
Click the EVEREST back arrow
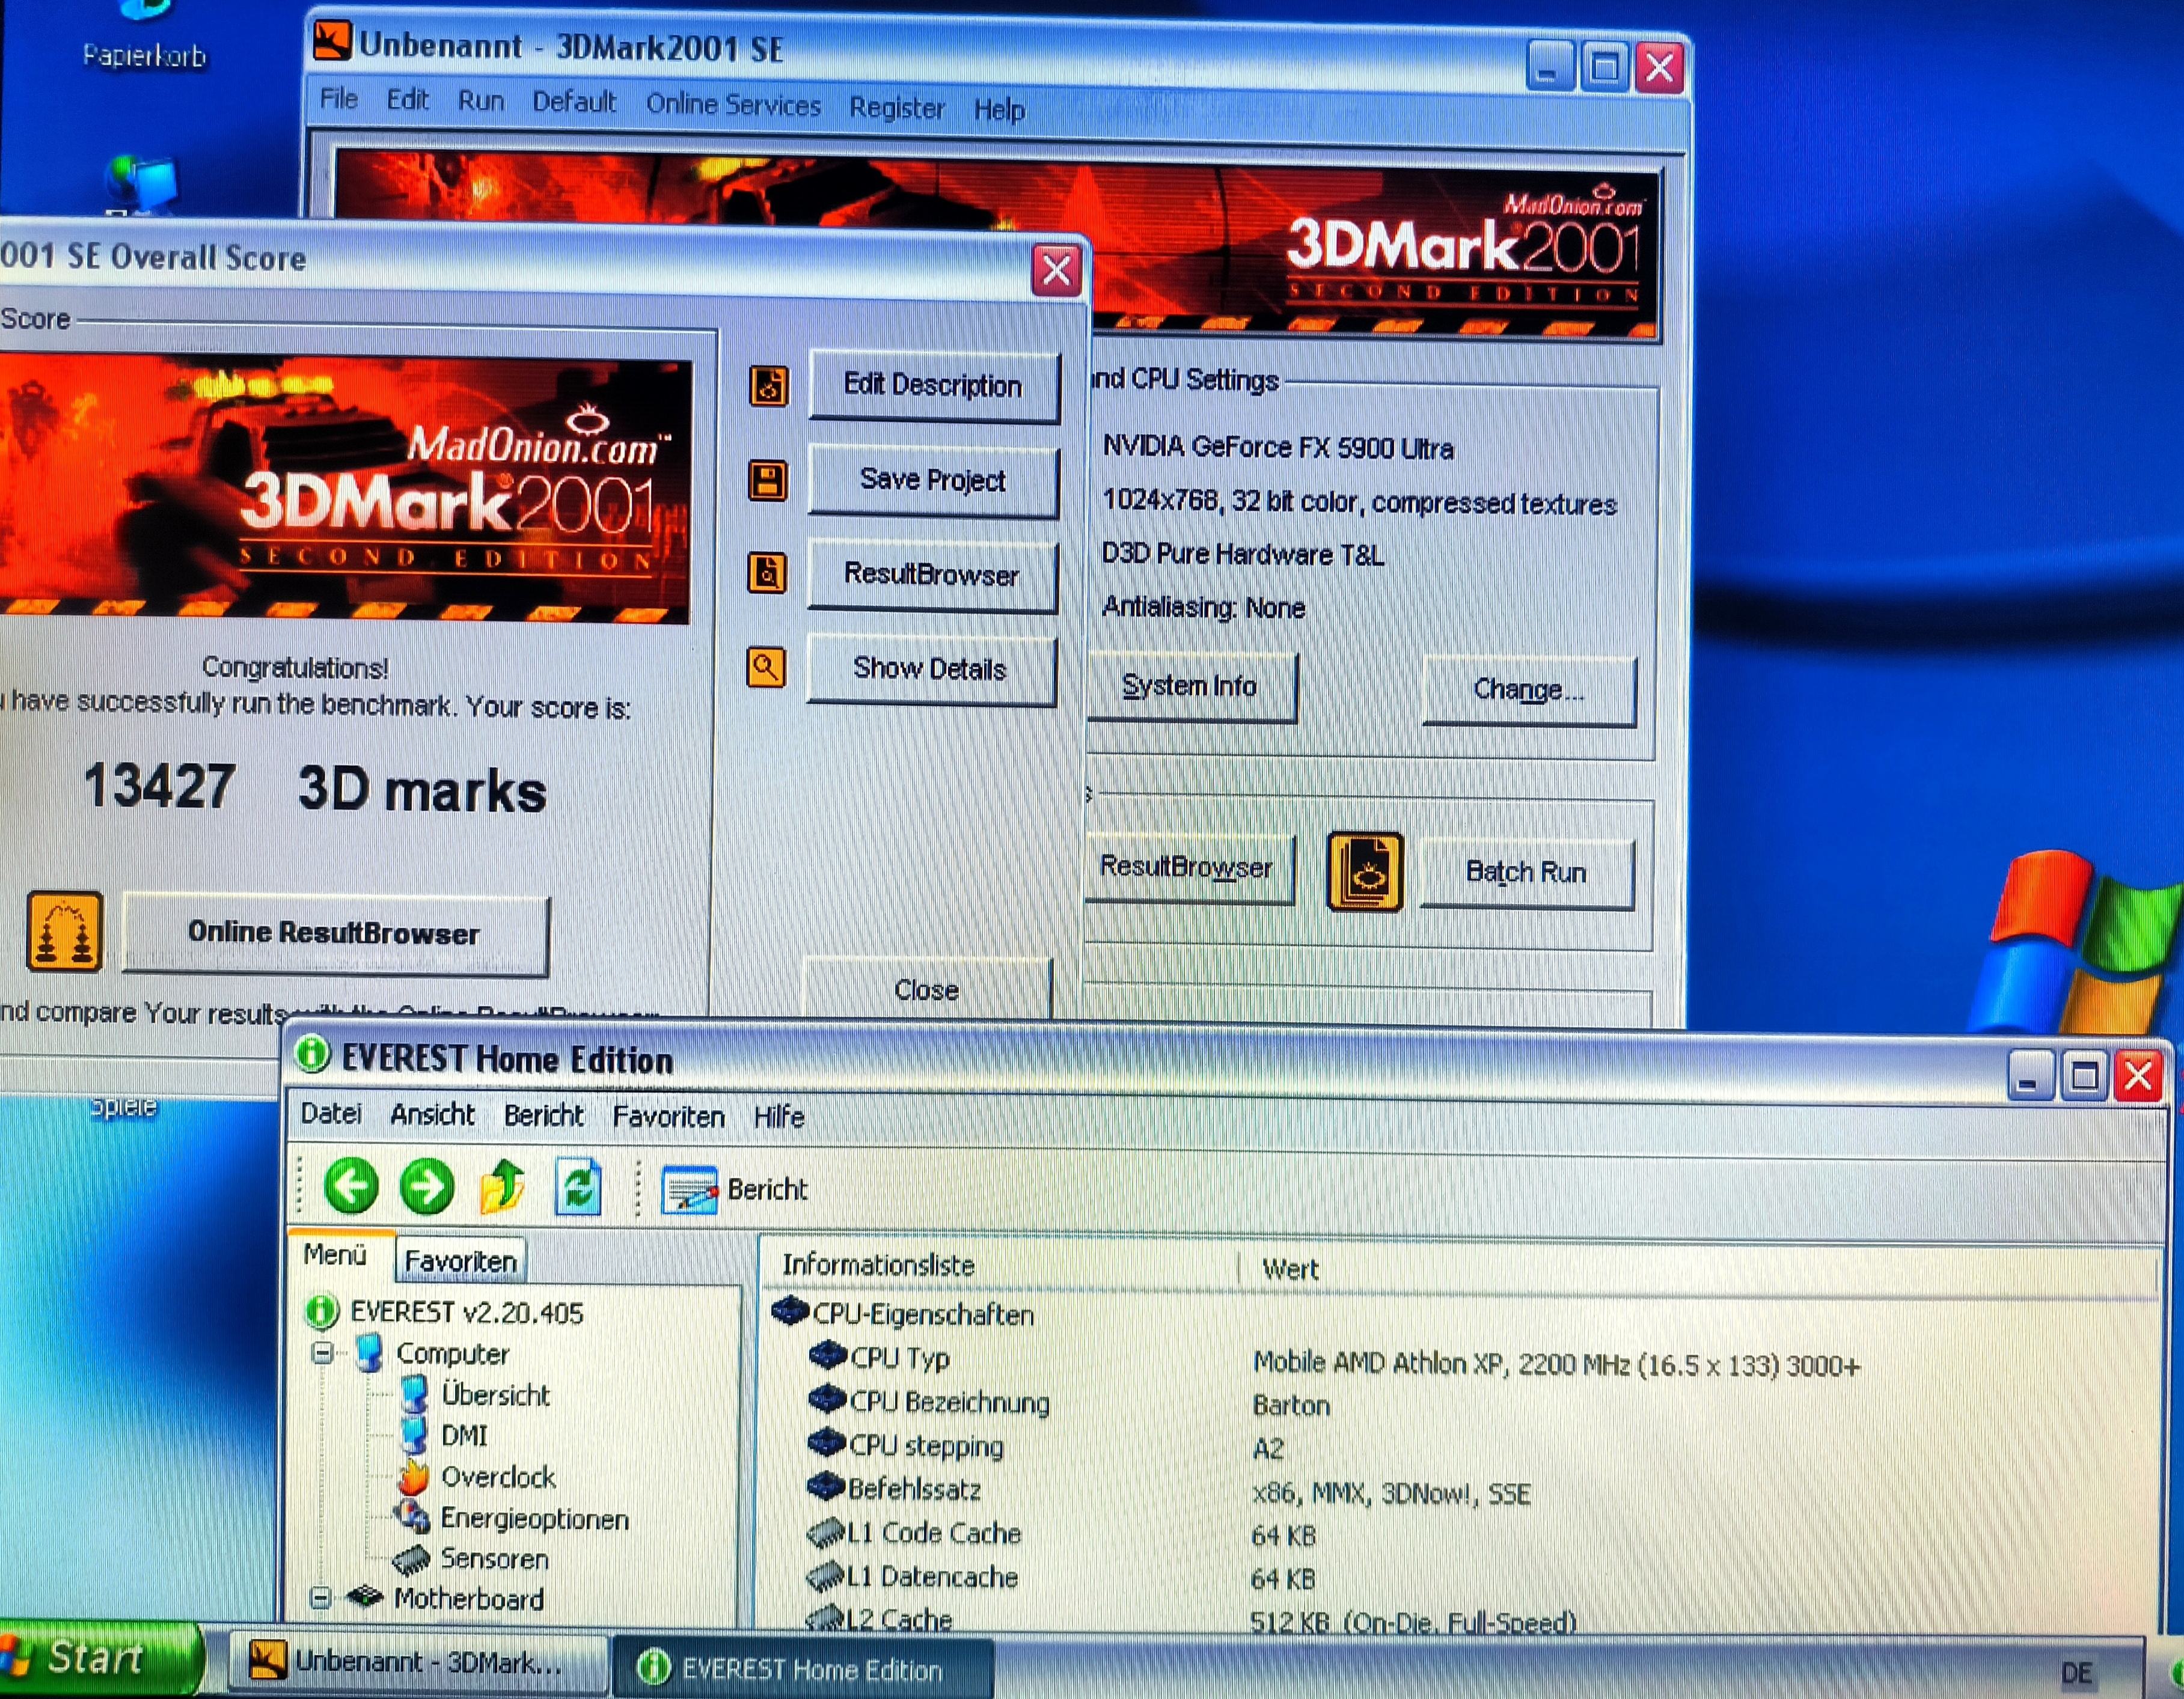pos(351,1186)
